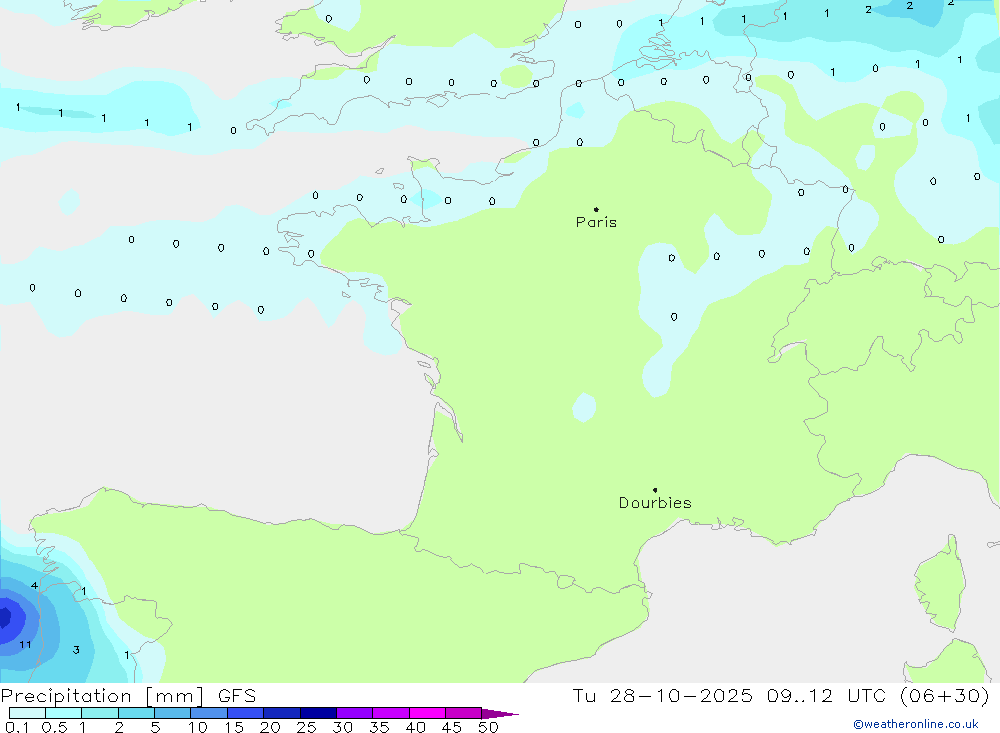The height and width of the screenshot is (733, 1000).
Task: Click the Paris city label
Action: click(596, 222)
